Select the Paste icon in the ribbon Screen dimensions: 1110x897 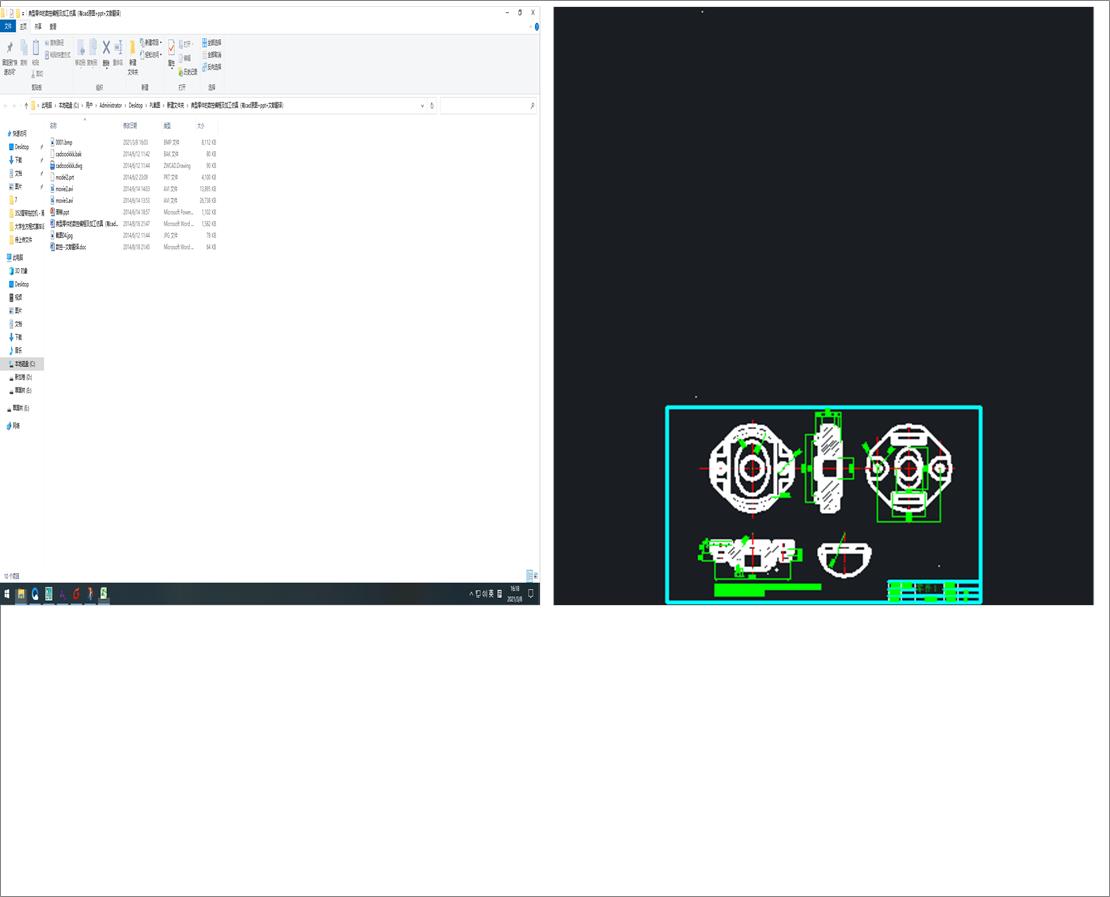coord(36,48)
